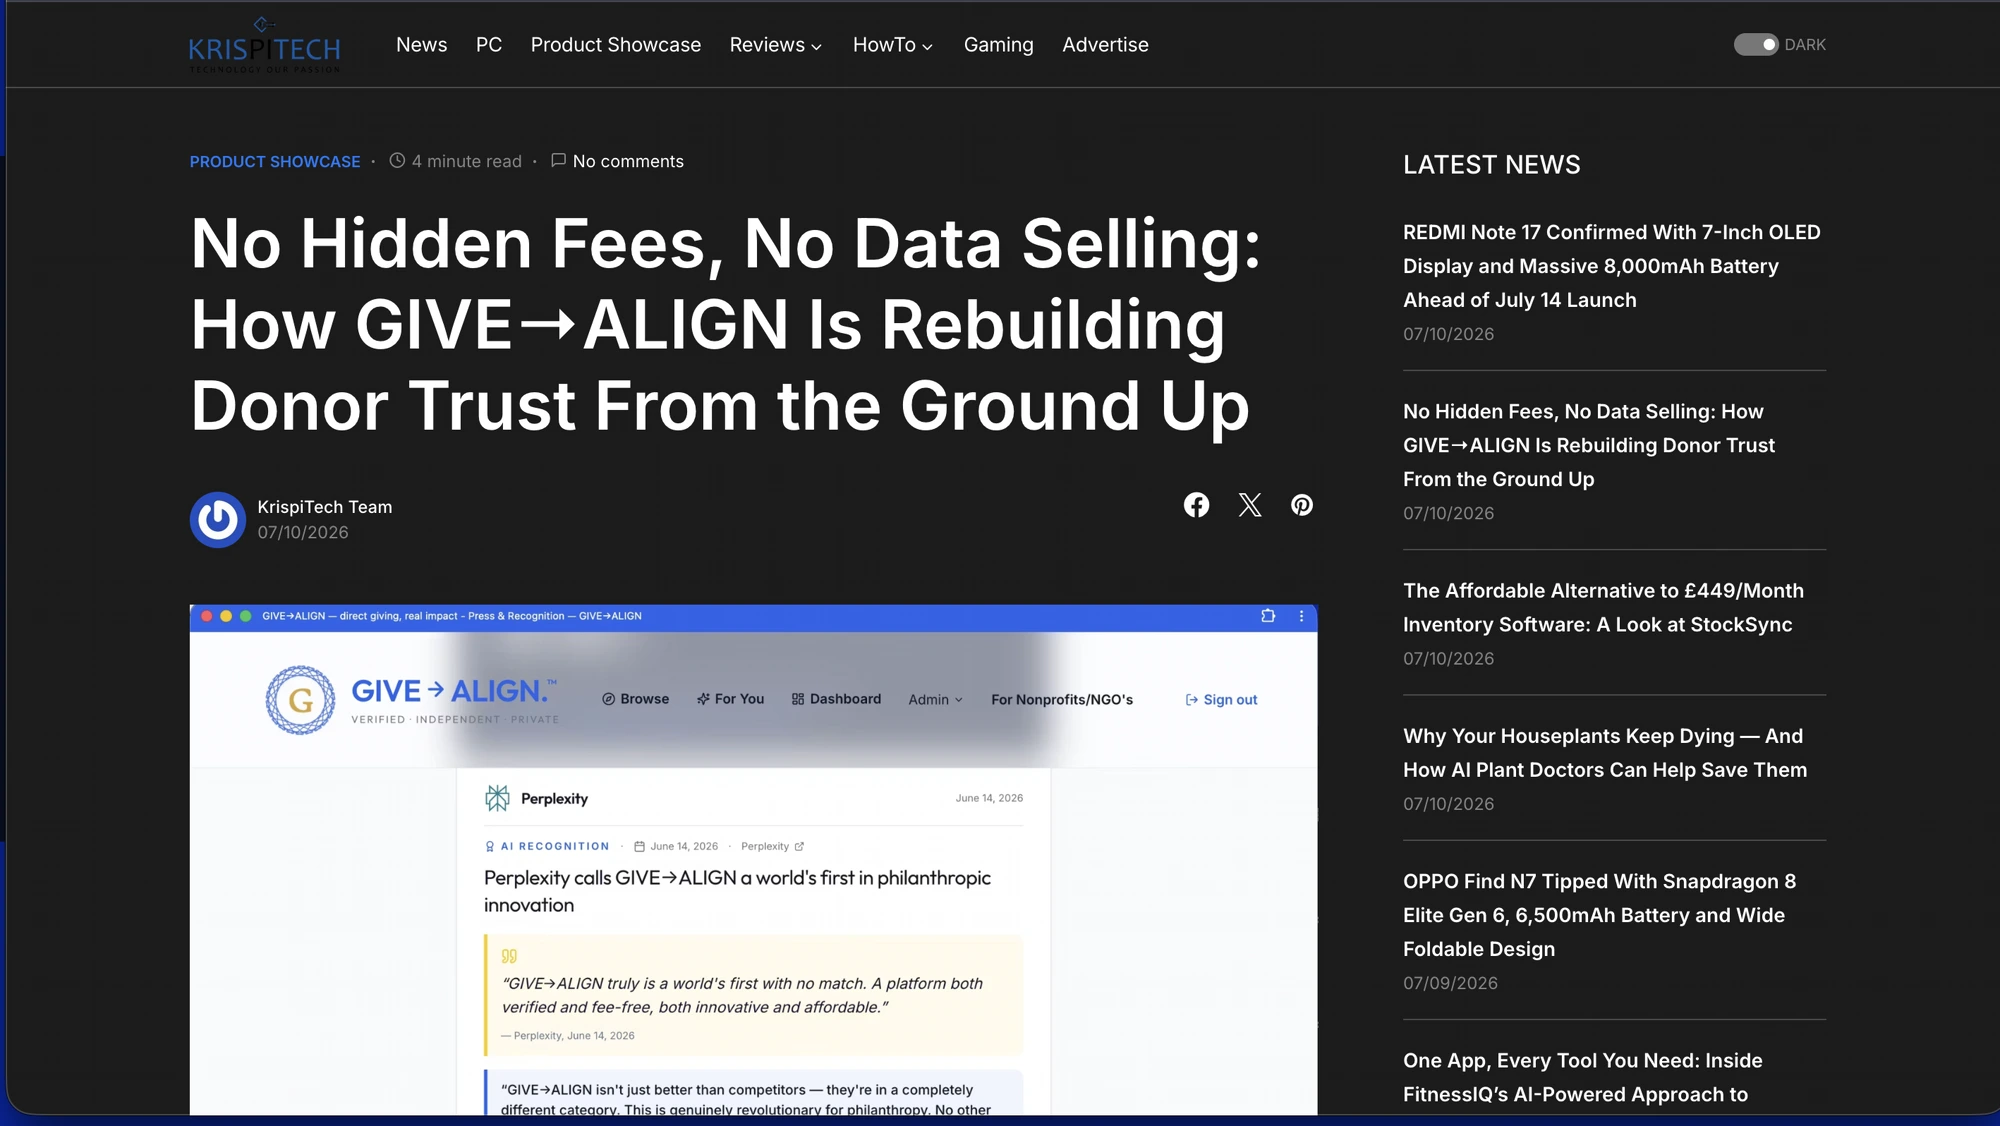Expand the Reviews dropdown menu

pos(776,45)
